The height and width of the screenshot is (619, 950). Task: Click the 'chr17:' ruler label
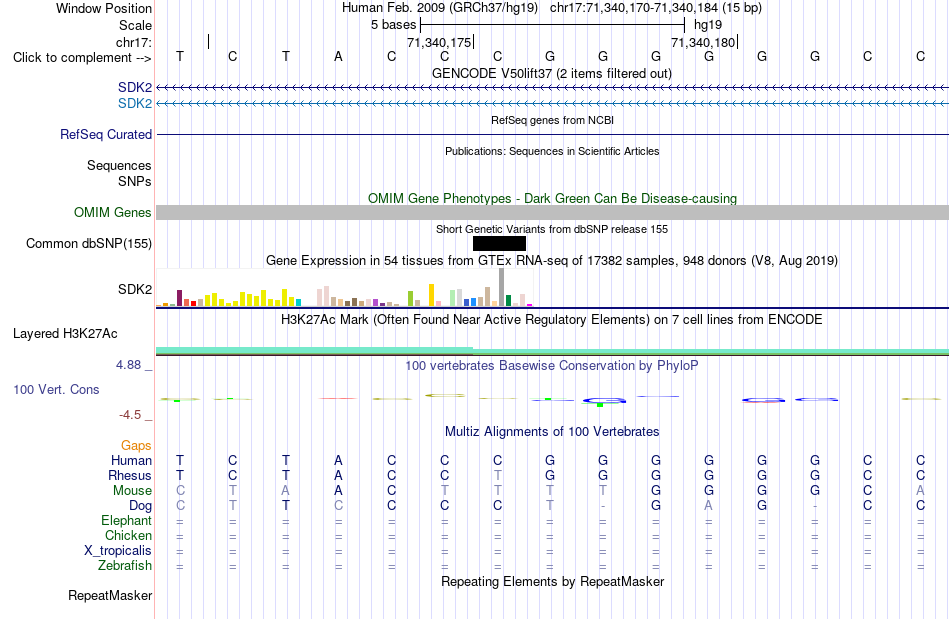pos(133,42)
